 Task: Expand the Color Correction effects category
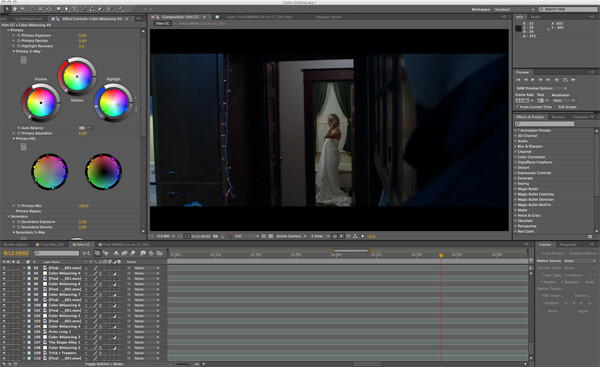click(516, 157)
